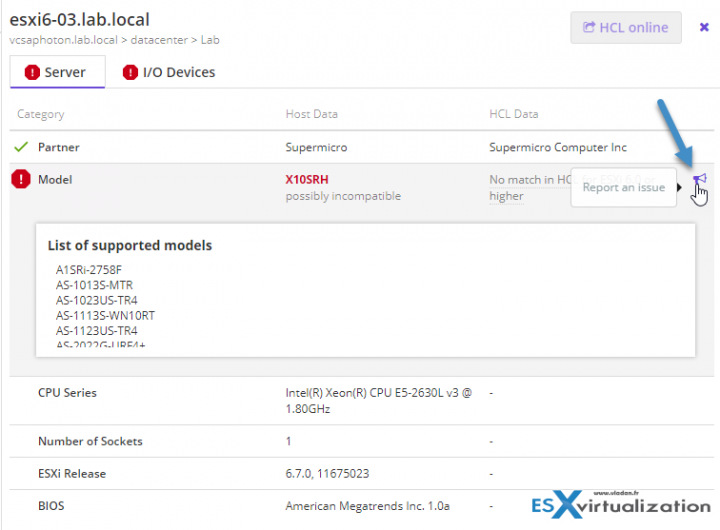Click the external link icon in HCL online
Image resolution: width=720 pixels, height=530 pixels.
589,27
